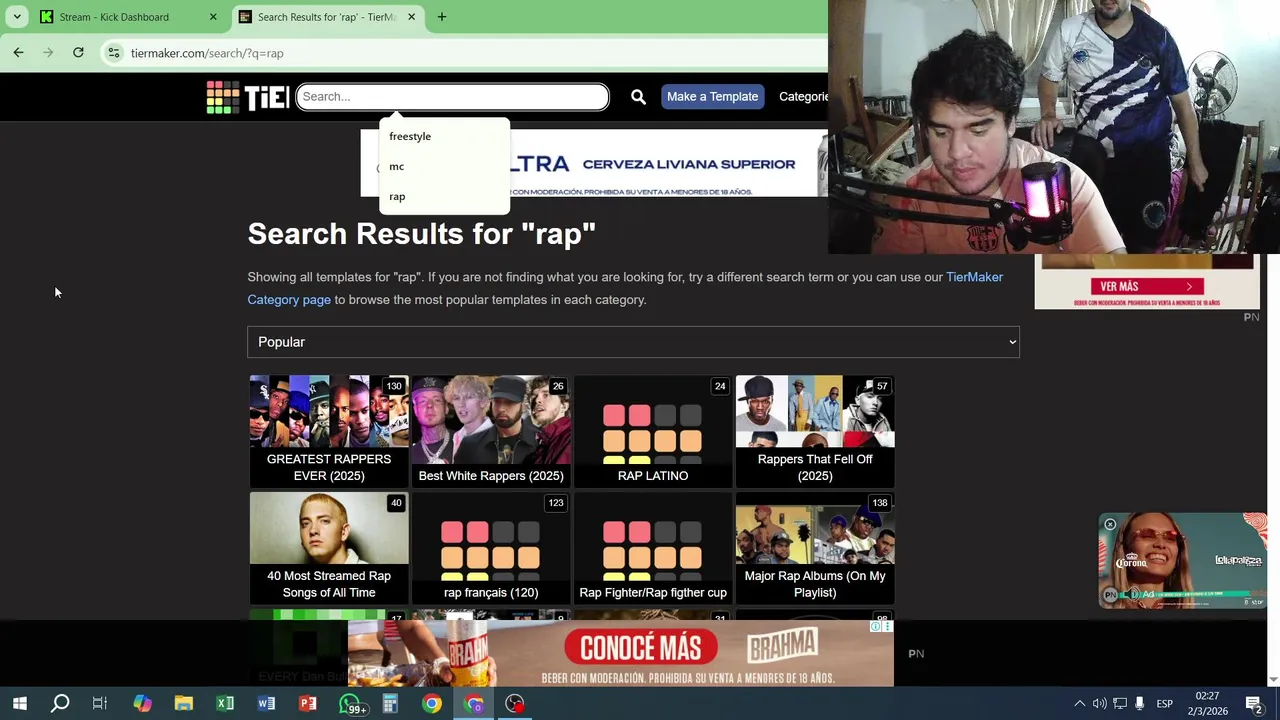
Task: Open the rap français (120) template
Action: tap(491, 548)
